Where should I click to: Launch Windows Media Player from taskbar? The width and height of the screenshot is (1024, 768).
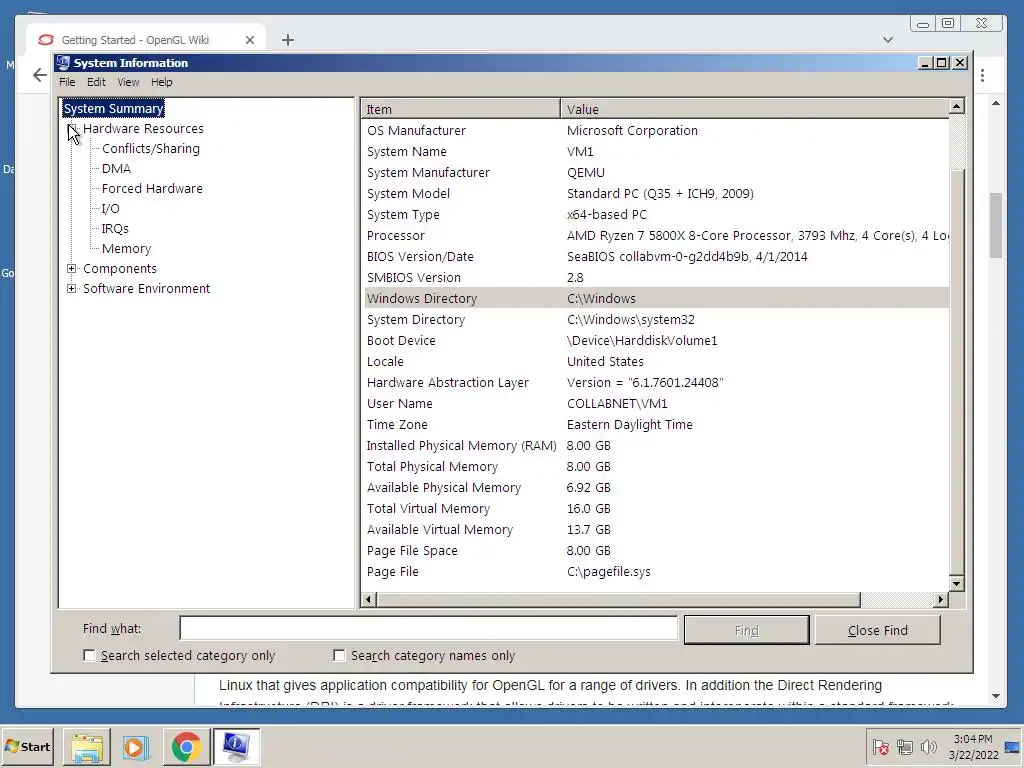[x=136, y=747]
